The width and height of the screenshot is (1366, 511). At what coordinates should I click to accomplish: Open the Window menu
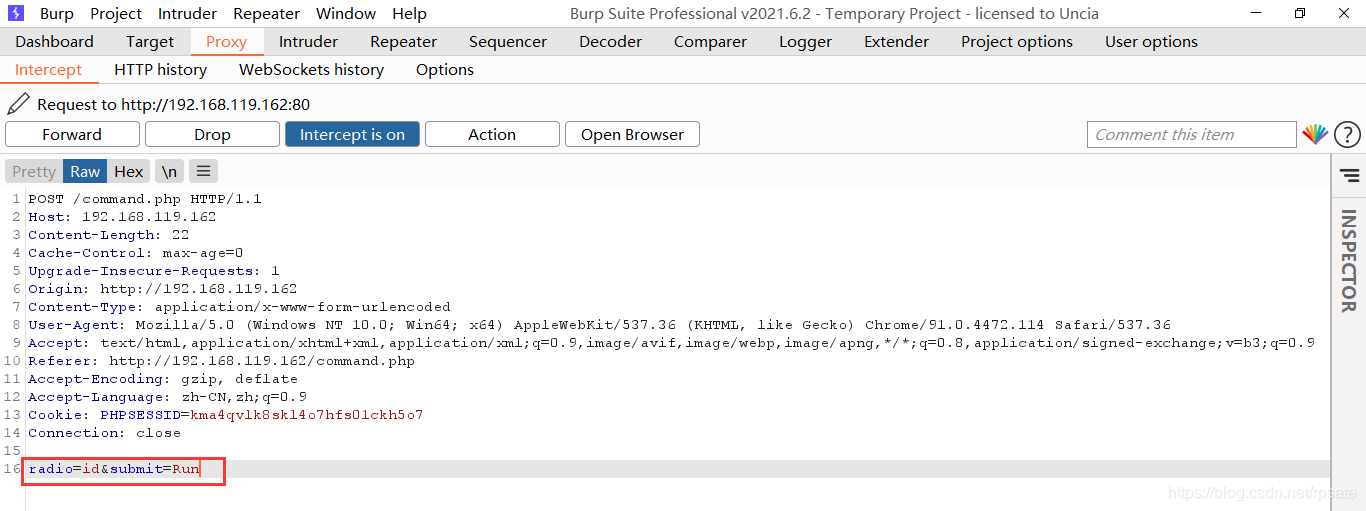pos(346,13)
